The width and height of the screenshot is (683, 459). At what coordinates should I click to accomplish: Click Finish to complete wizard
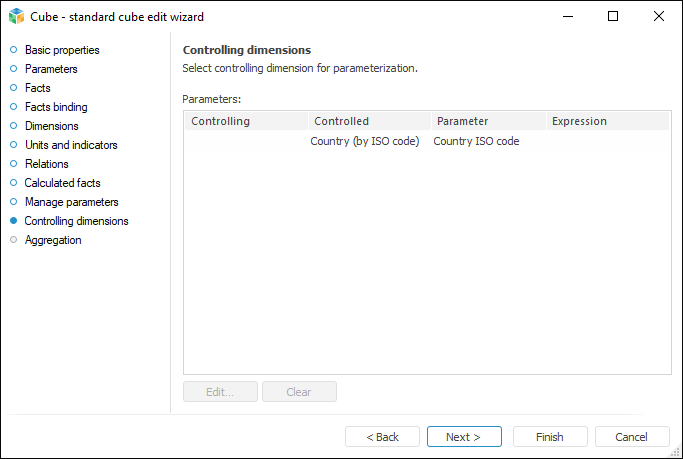pyautogui.click(x=549, y=437)
